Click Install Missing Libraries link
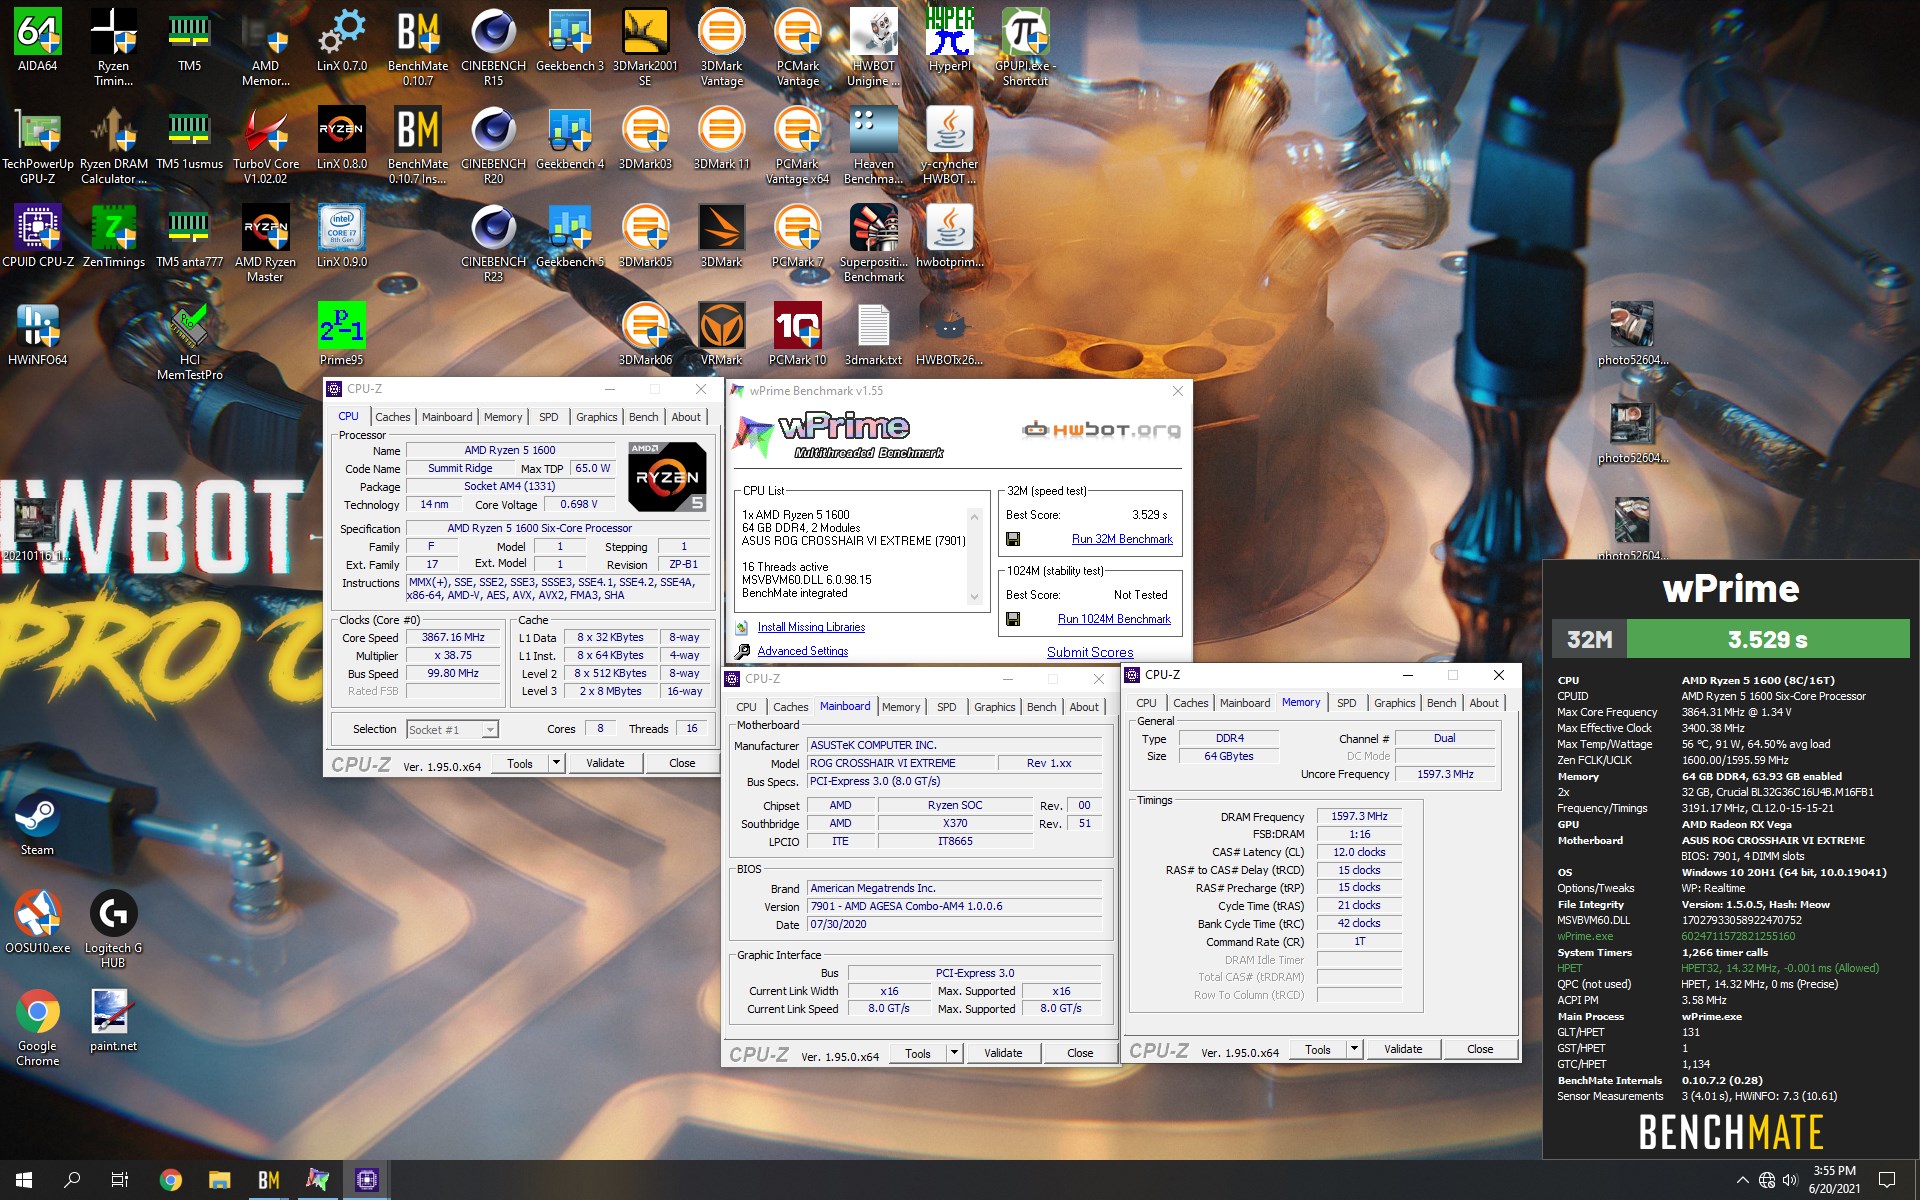 point(811,627)
